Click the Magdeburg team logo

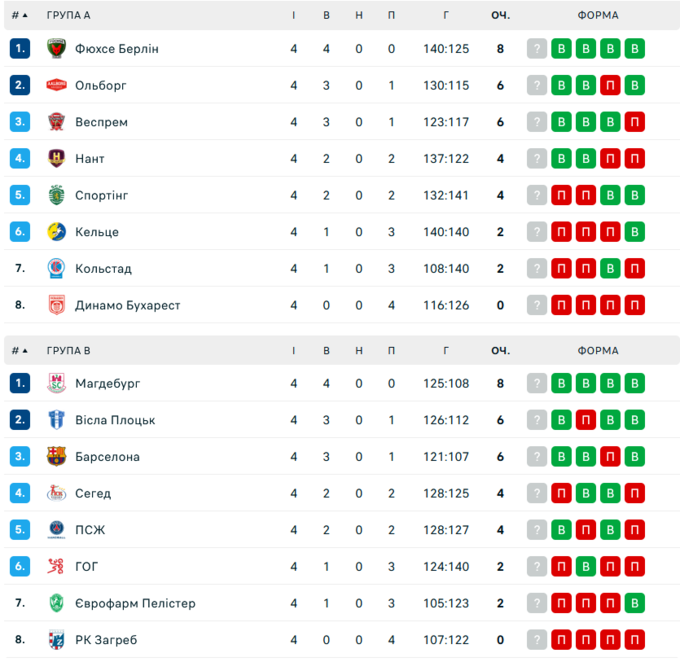coord(56,384)
